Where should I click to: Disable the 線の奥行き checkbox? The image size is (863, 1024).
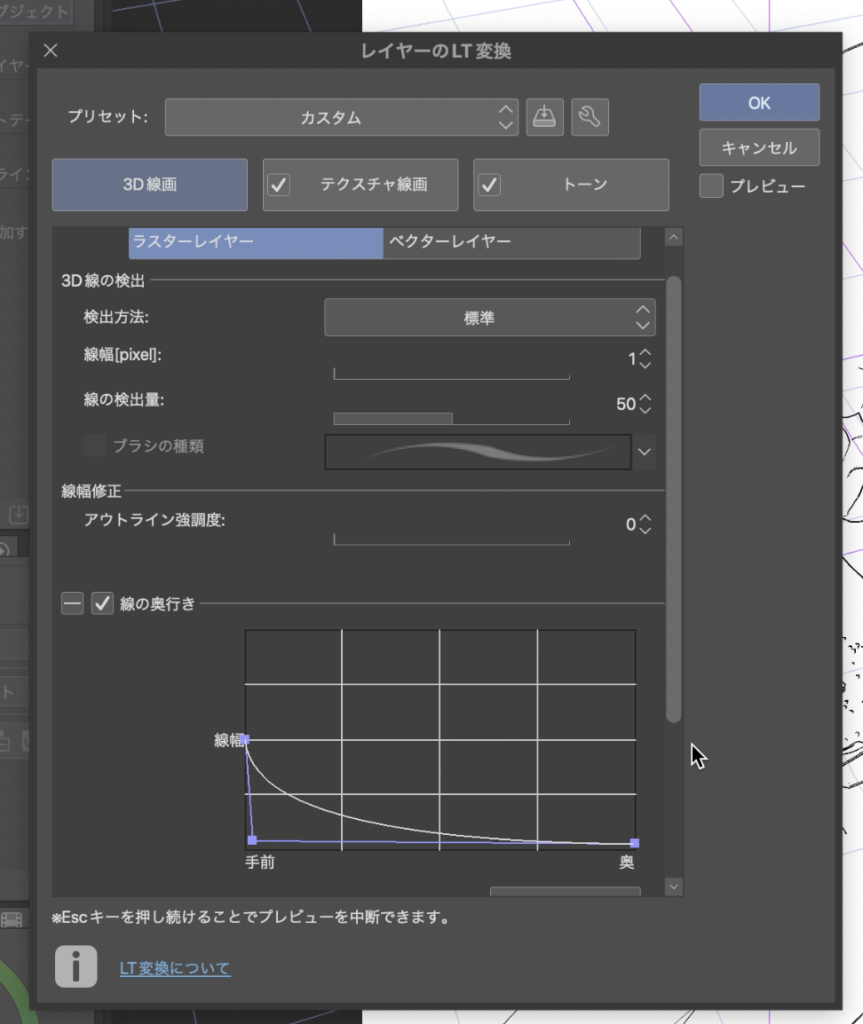pos(102,603)
